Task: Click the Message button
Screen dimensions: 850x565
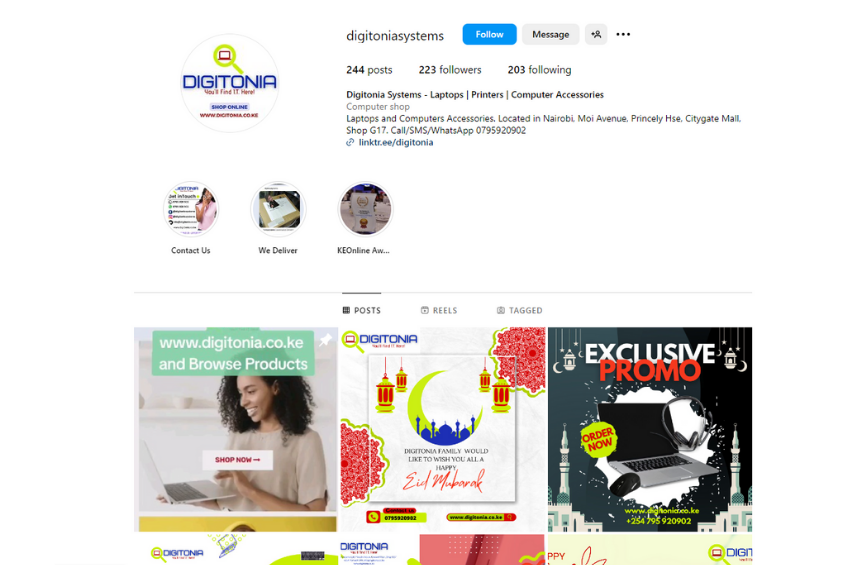Action: pyautogui.click(x=551, y=34)
